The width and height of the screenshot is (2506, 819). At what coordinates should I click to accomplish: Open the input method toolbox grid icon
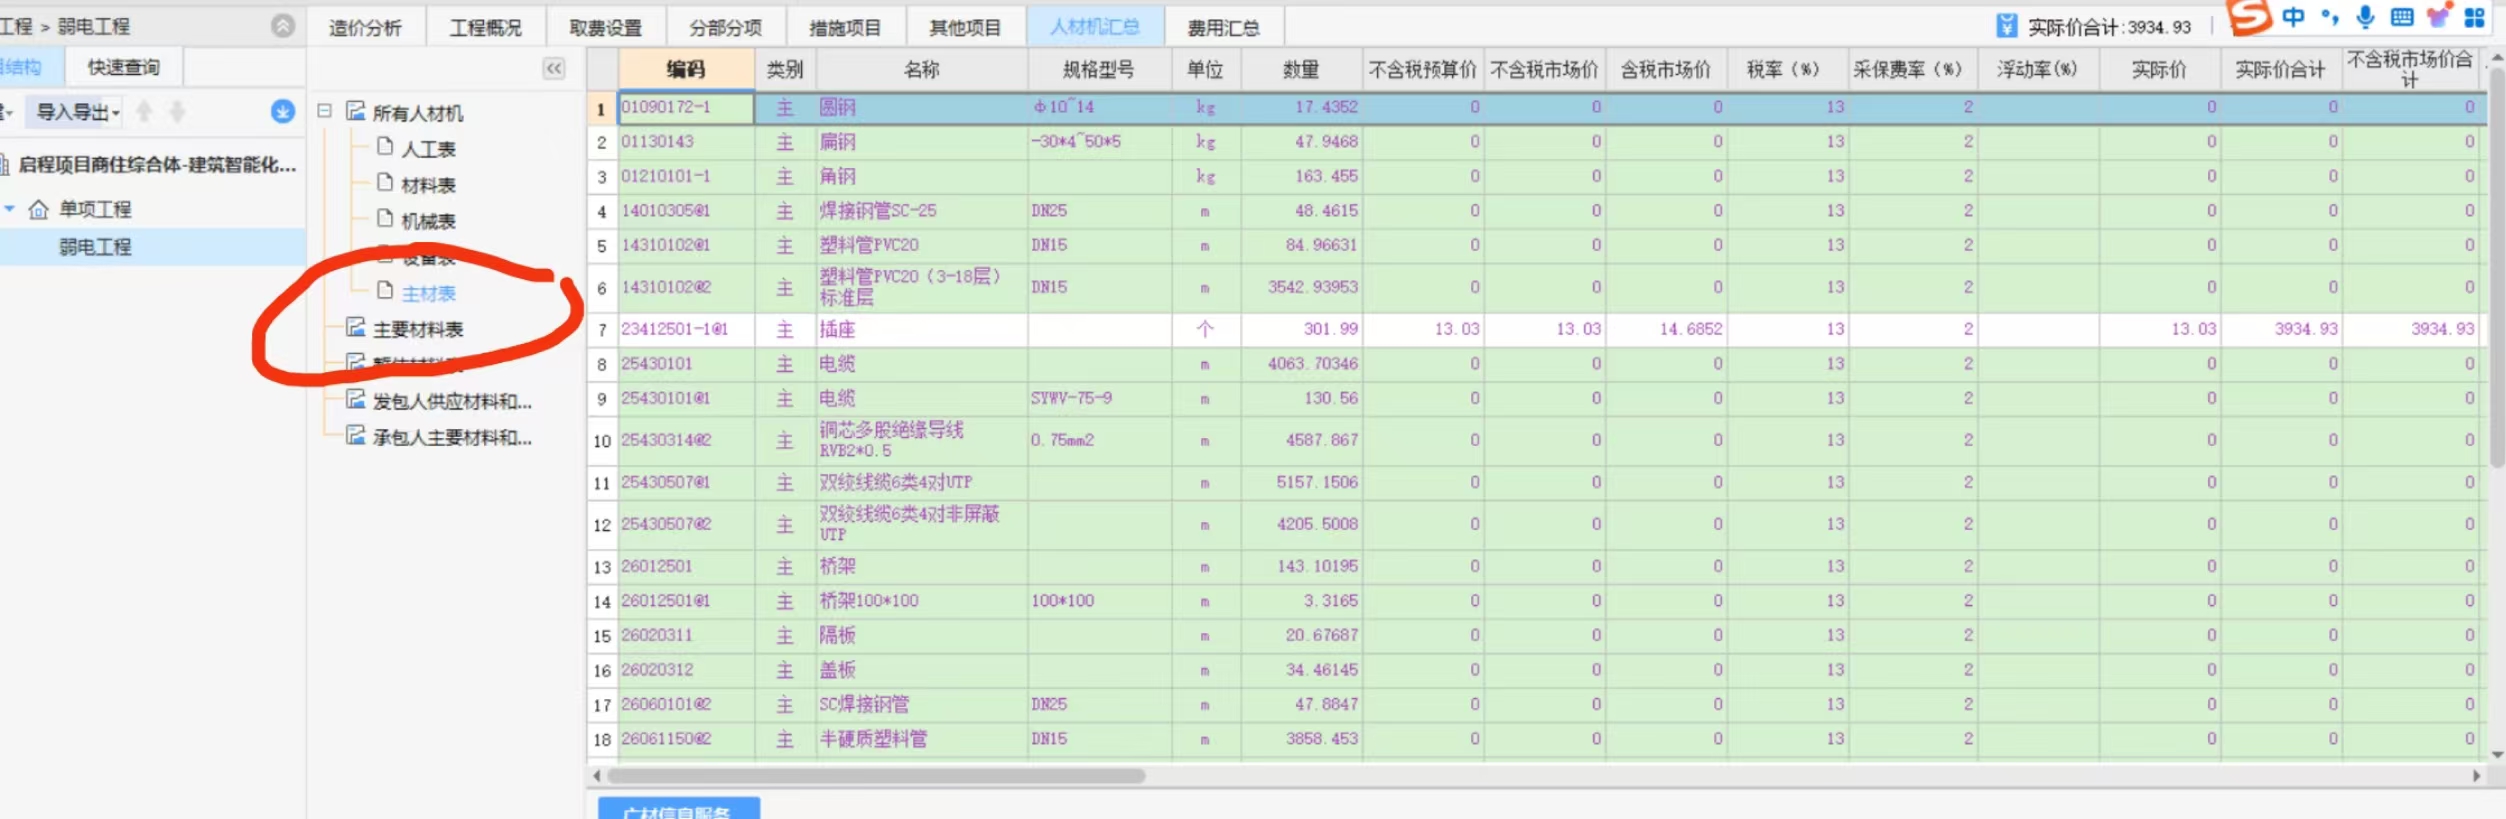2475,17
